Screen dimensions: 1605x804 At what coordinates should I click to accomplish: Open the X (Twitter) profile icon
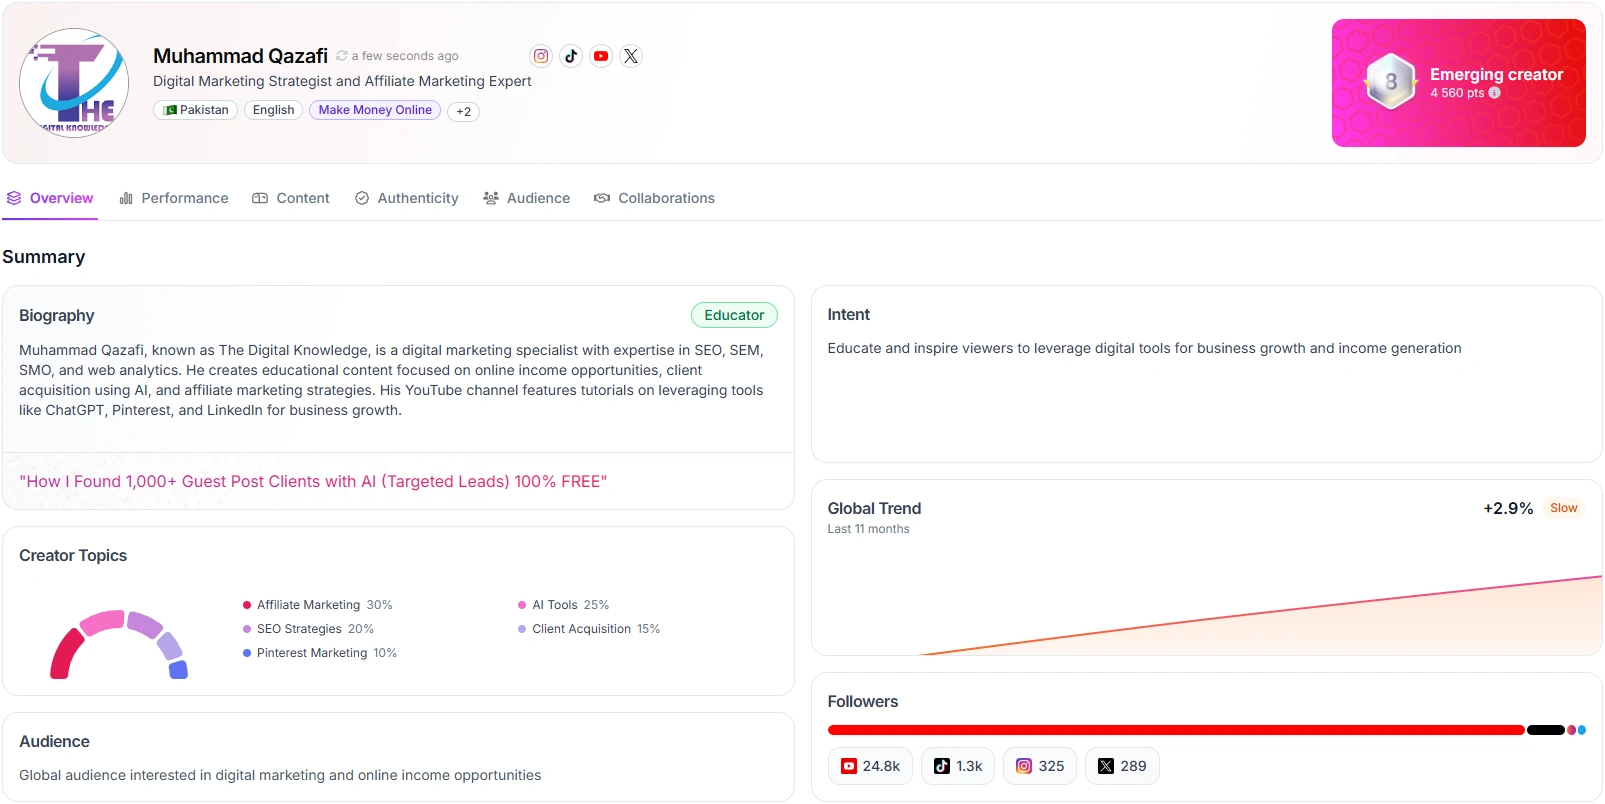pyautogui.click(x=631, y=56)
